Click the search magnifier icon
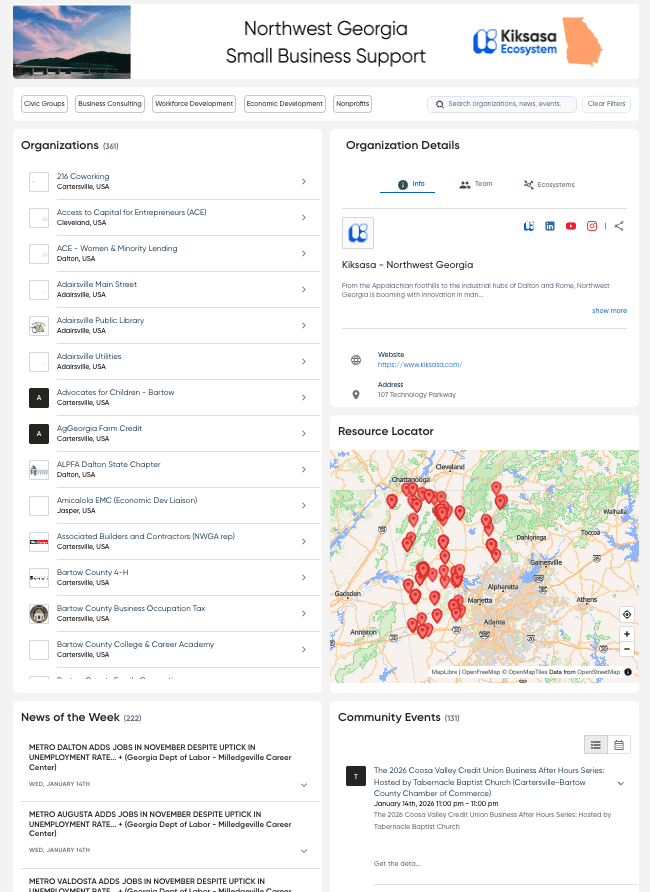The width and height of the screenshot is (650, 892). (440, 104)
